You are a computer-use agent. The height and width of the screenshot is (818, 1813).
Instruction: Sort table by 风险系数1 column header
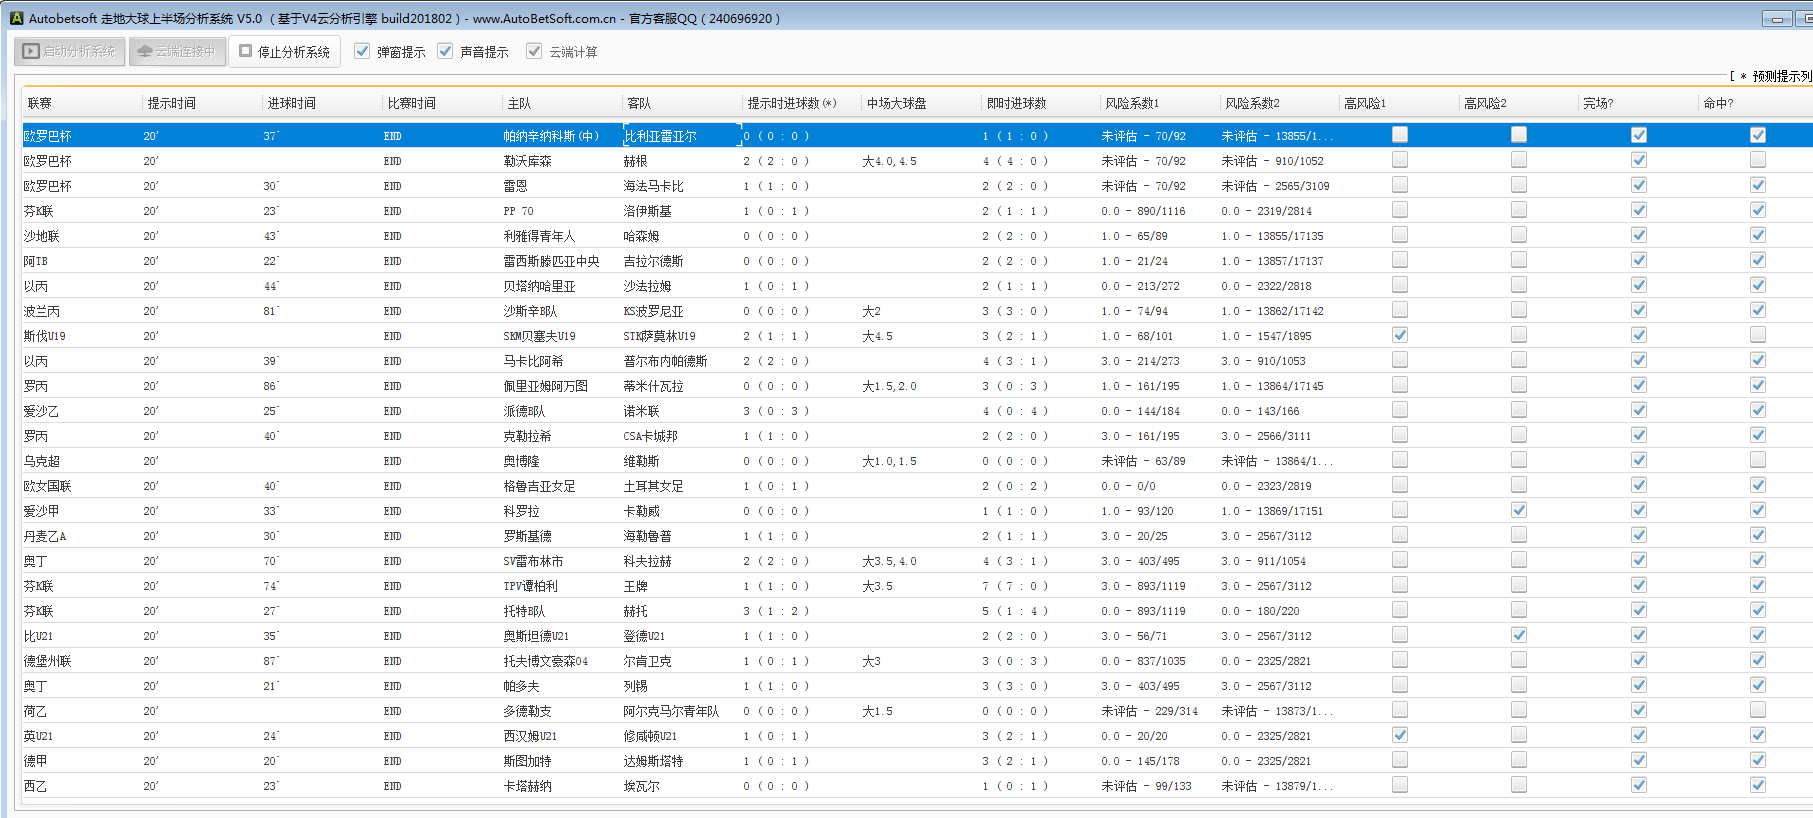[x=1132, y=103]
